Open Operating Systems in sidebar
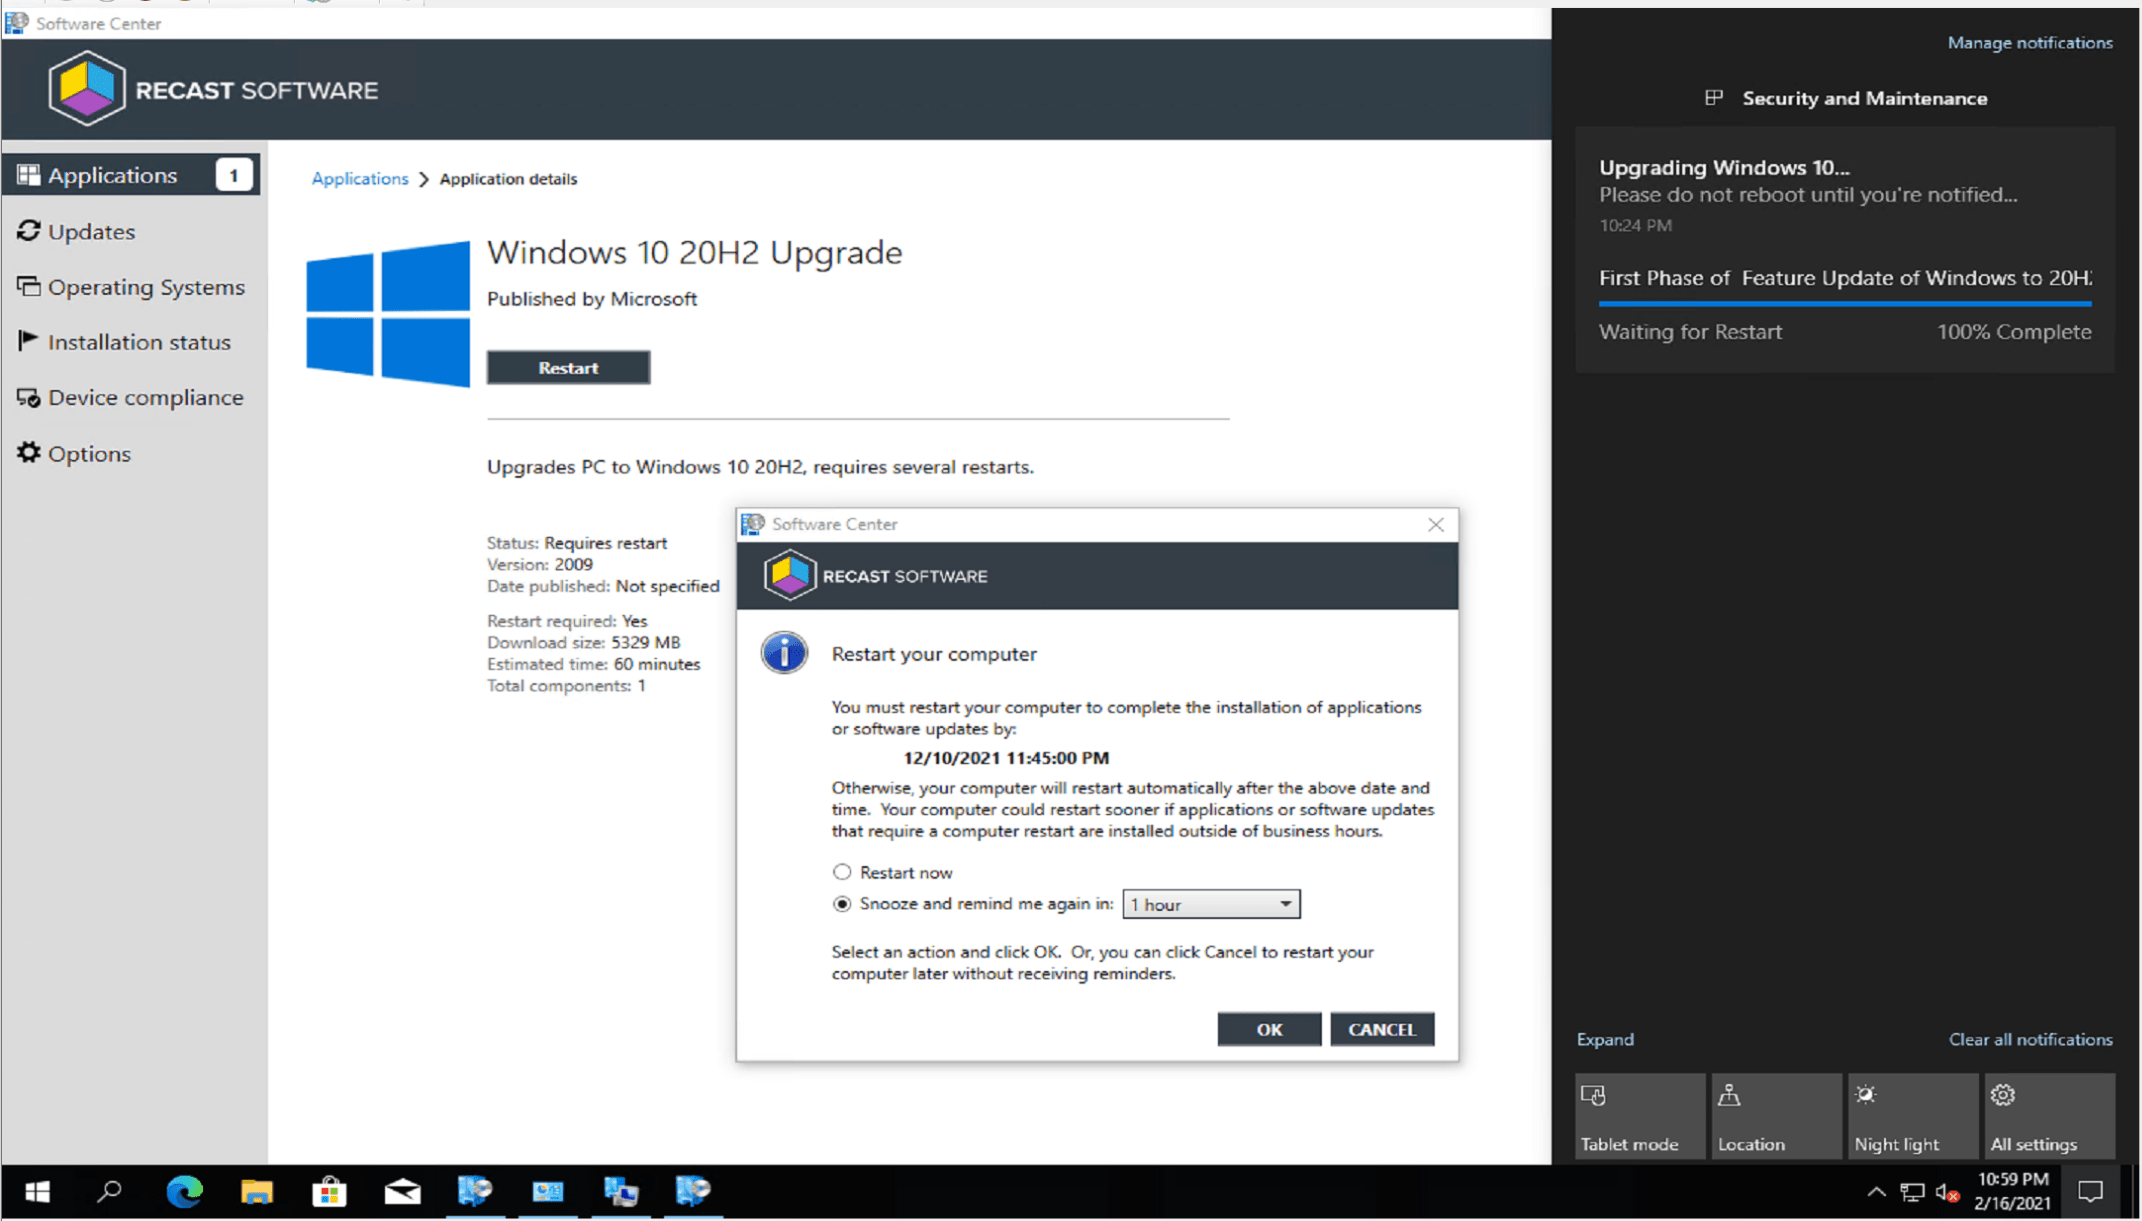Screen dimensions: 2142x1221 coord(145,287)
